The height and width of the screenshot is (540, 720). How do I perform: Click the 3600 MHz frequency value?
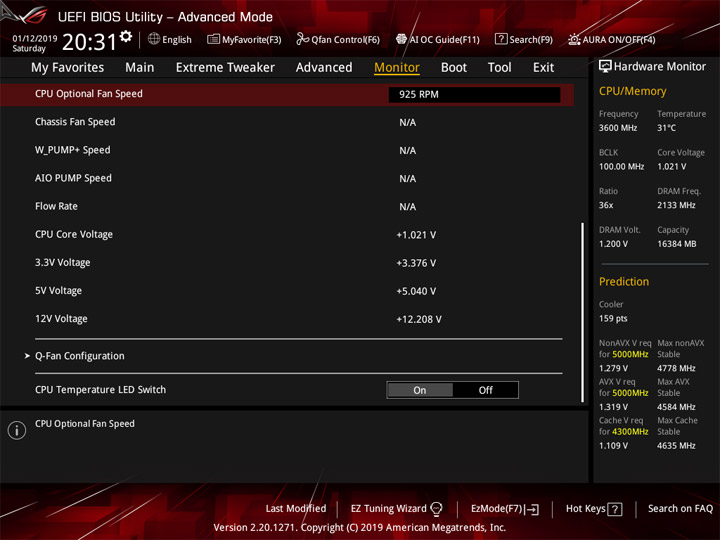pos(618,128)
